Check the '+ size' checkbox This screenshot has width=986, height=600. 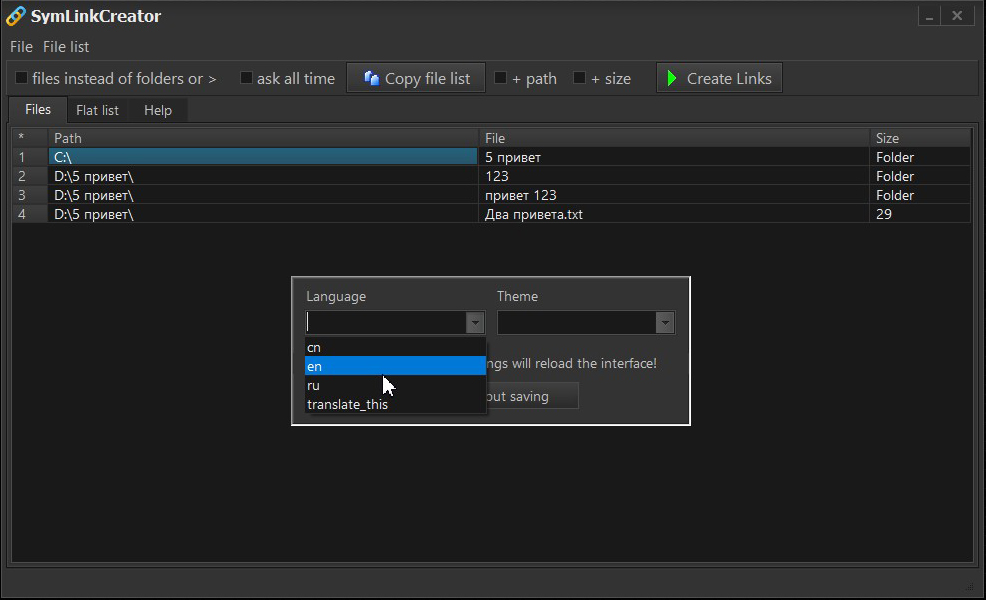point(579,77)
